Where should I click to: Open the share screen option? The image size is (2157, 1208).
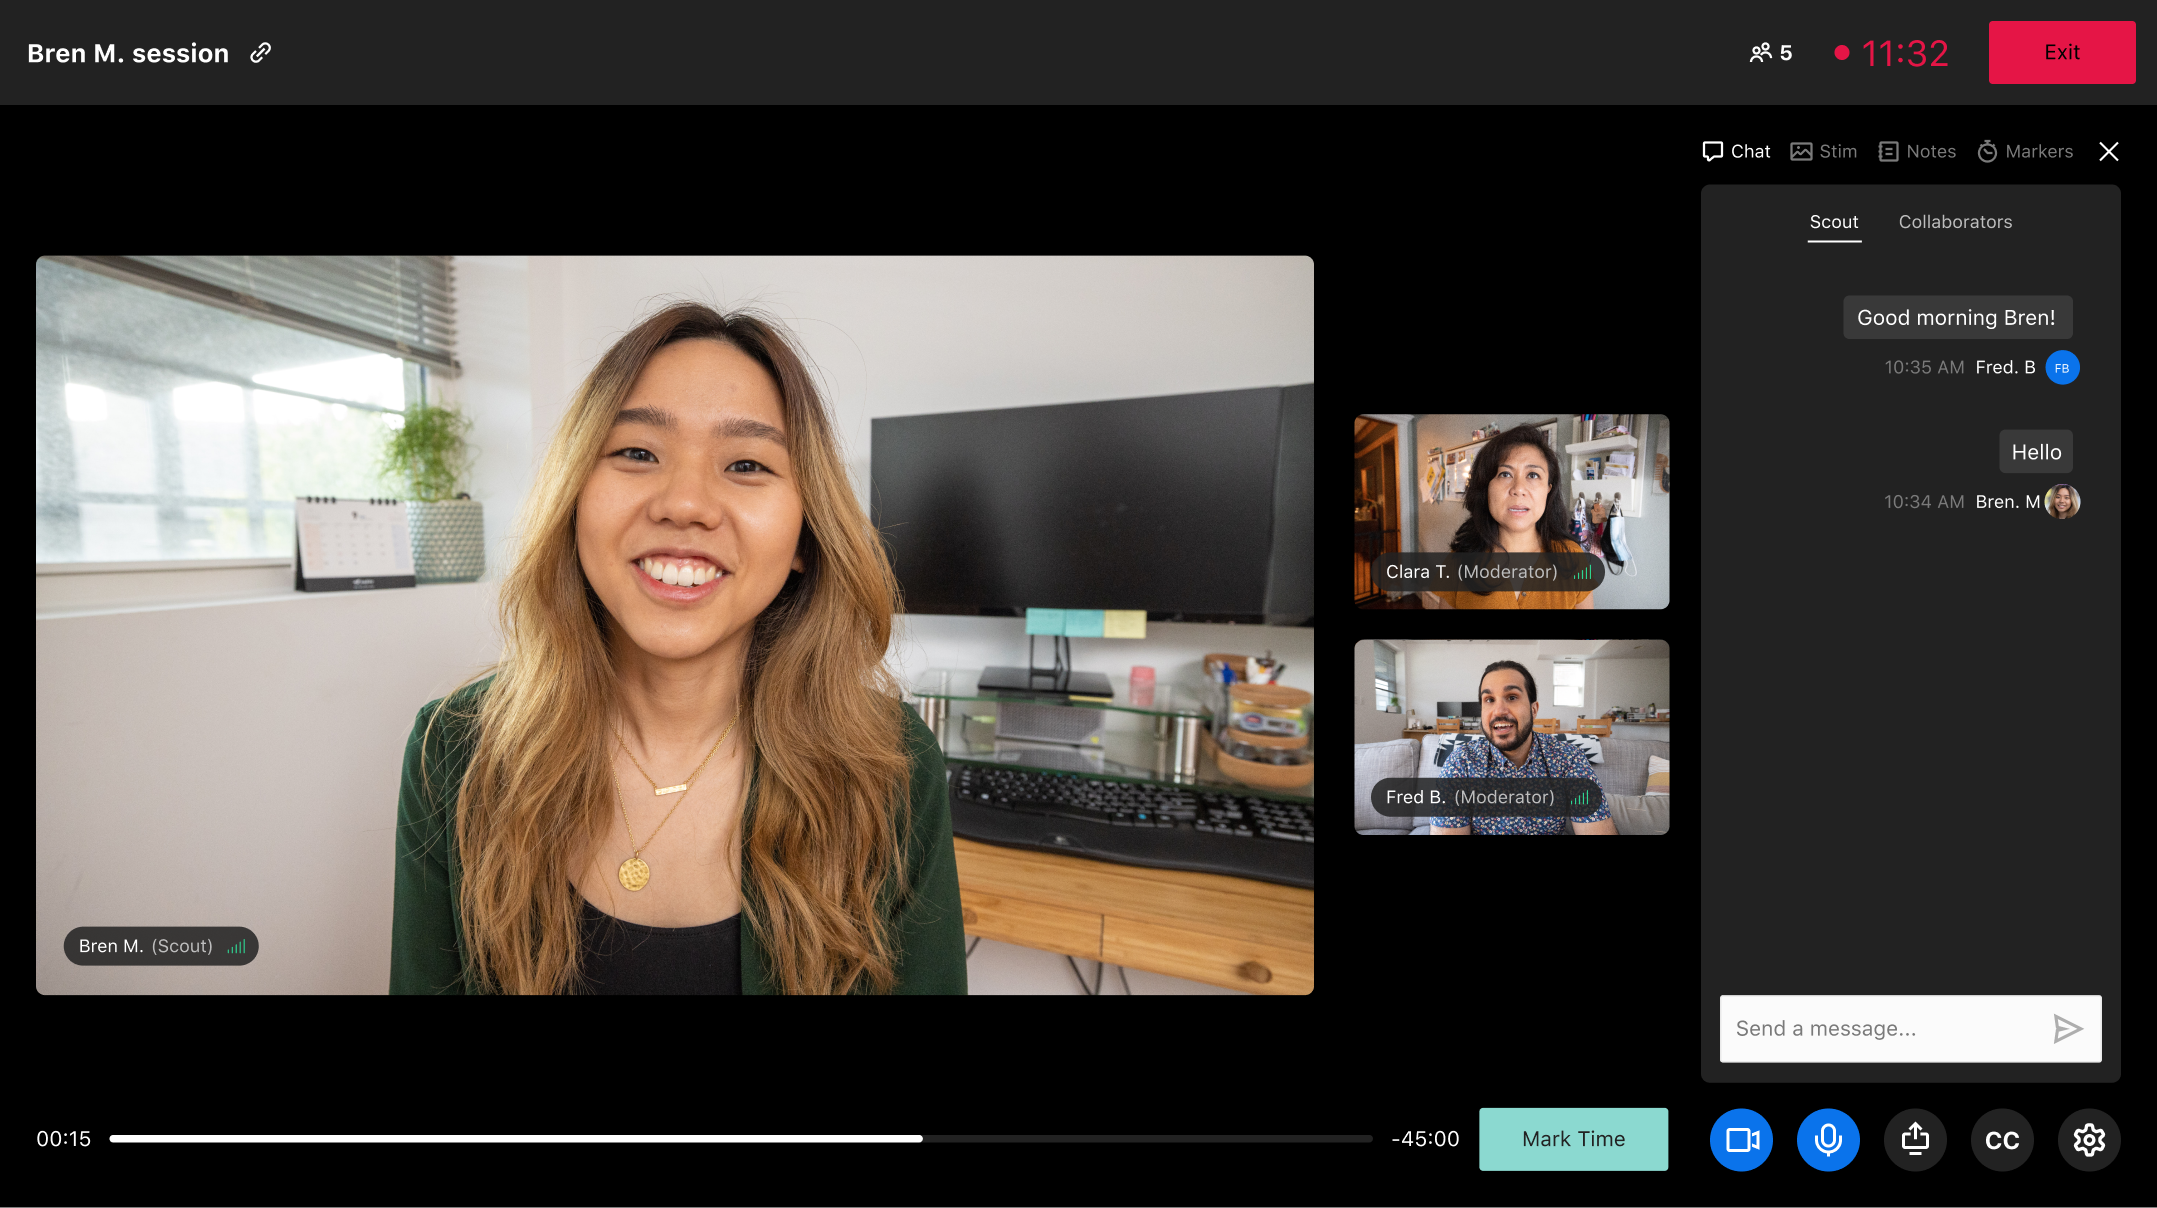[1914, 1139]
